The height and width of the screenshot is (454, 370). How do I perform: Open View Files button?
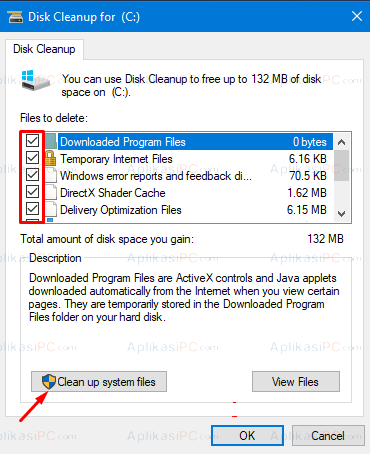pyautogui.click(x=296, y=382)
